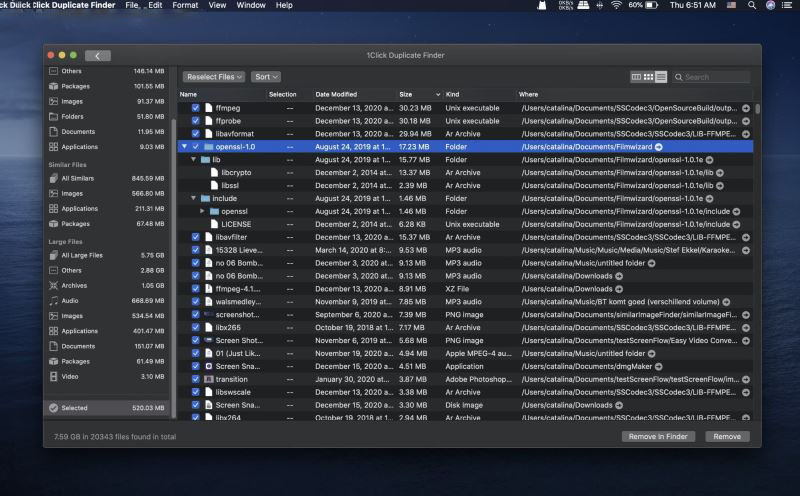Select Similar Files Images 566.80 MB
Viewport: 800px width, 496px height.
click(x=107, y=194)
